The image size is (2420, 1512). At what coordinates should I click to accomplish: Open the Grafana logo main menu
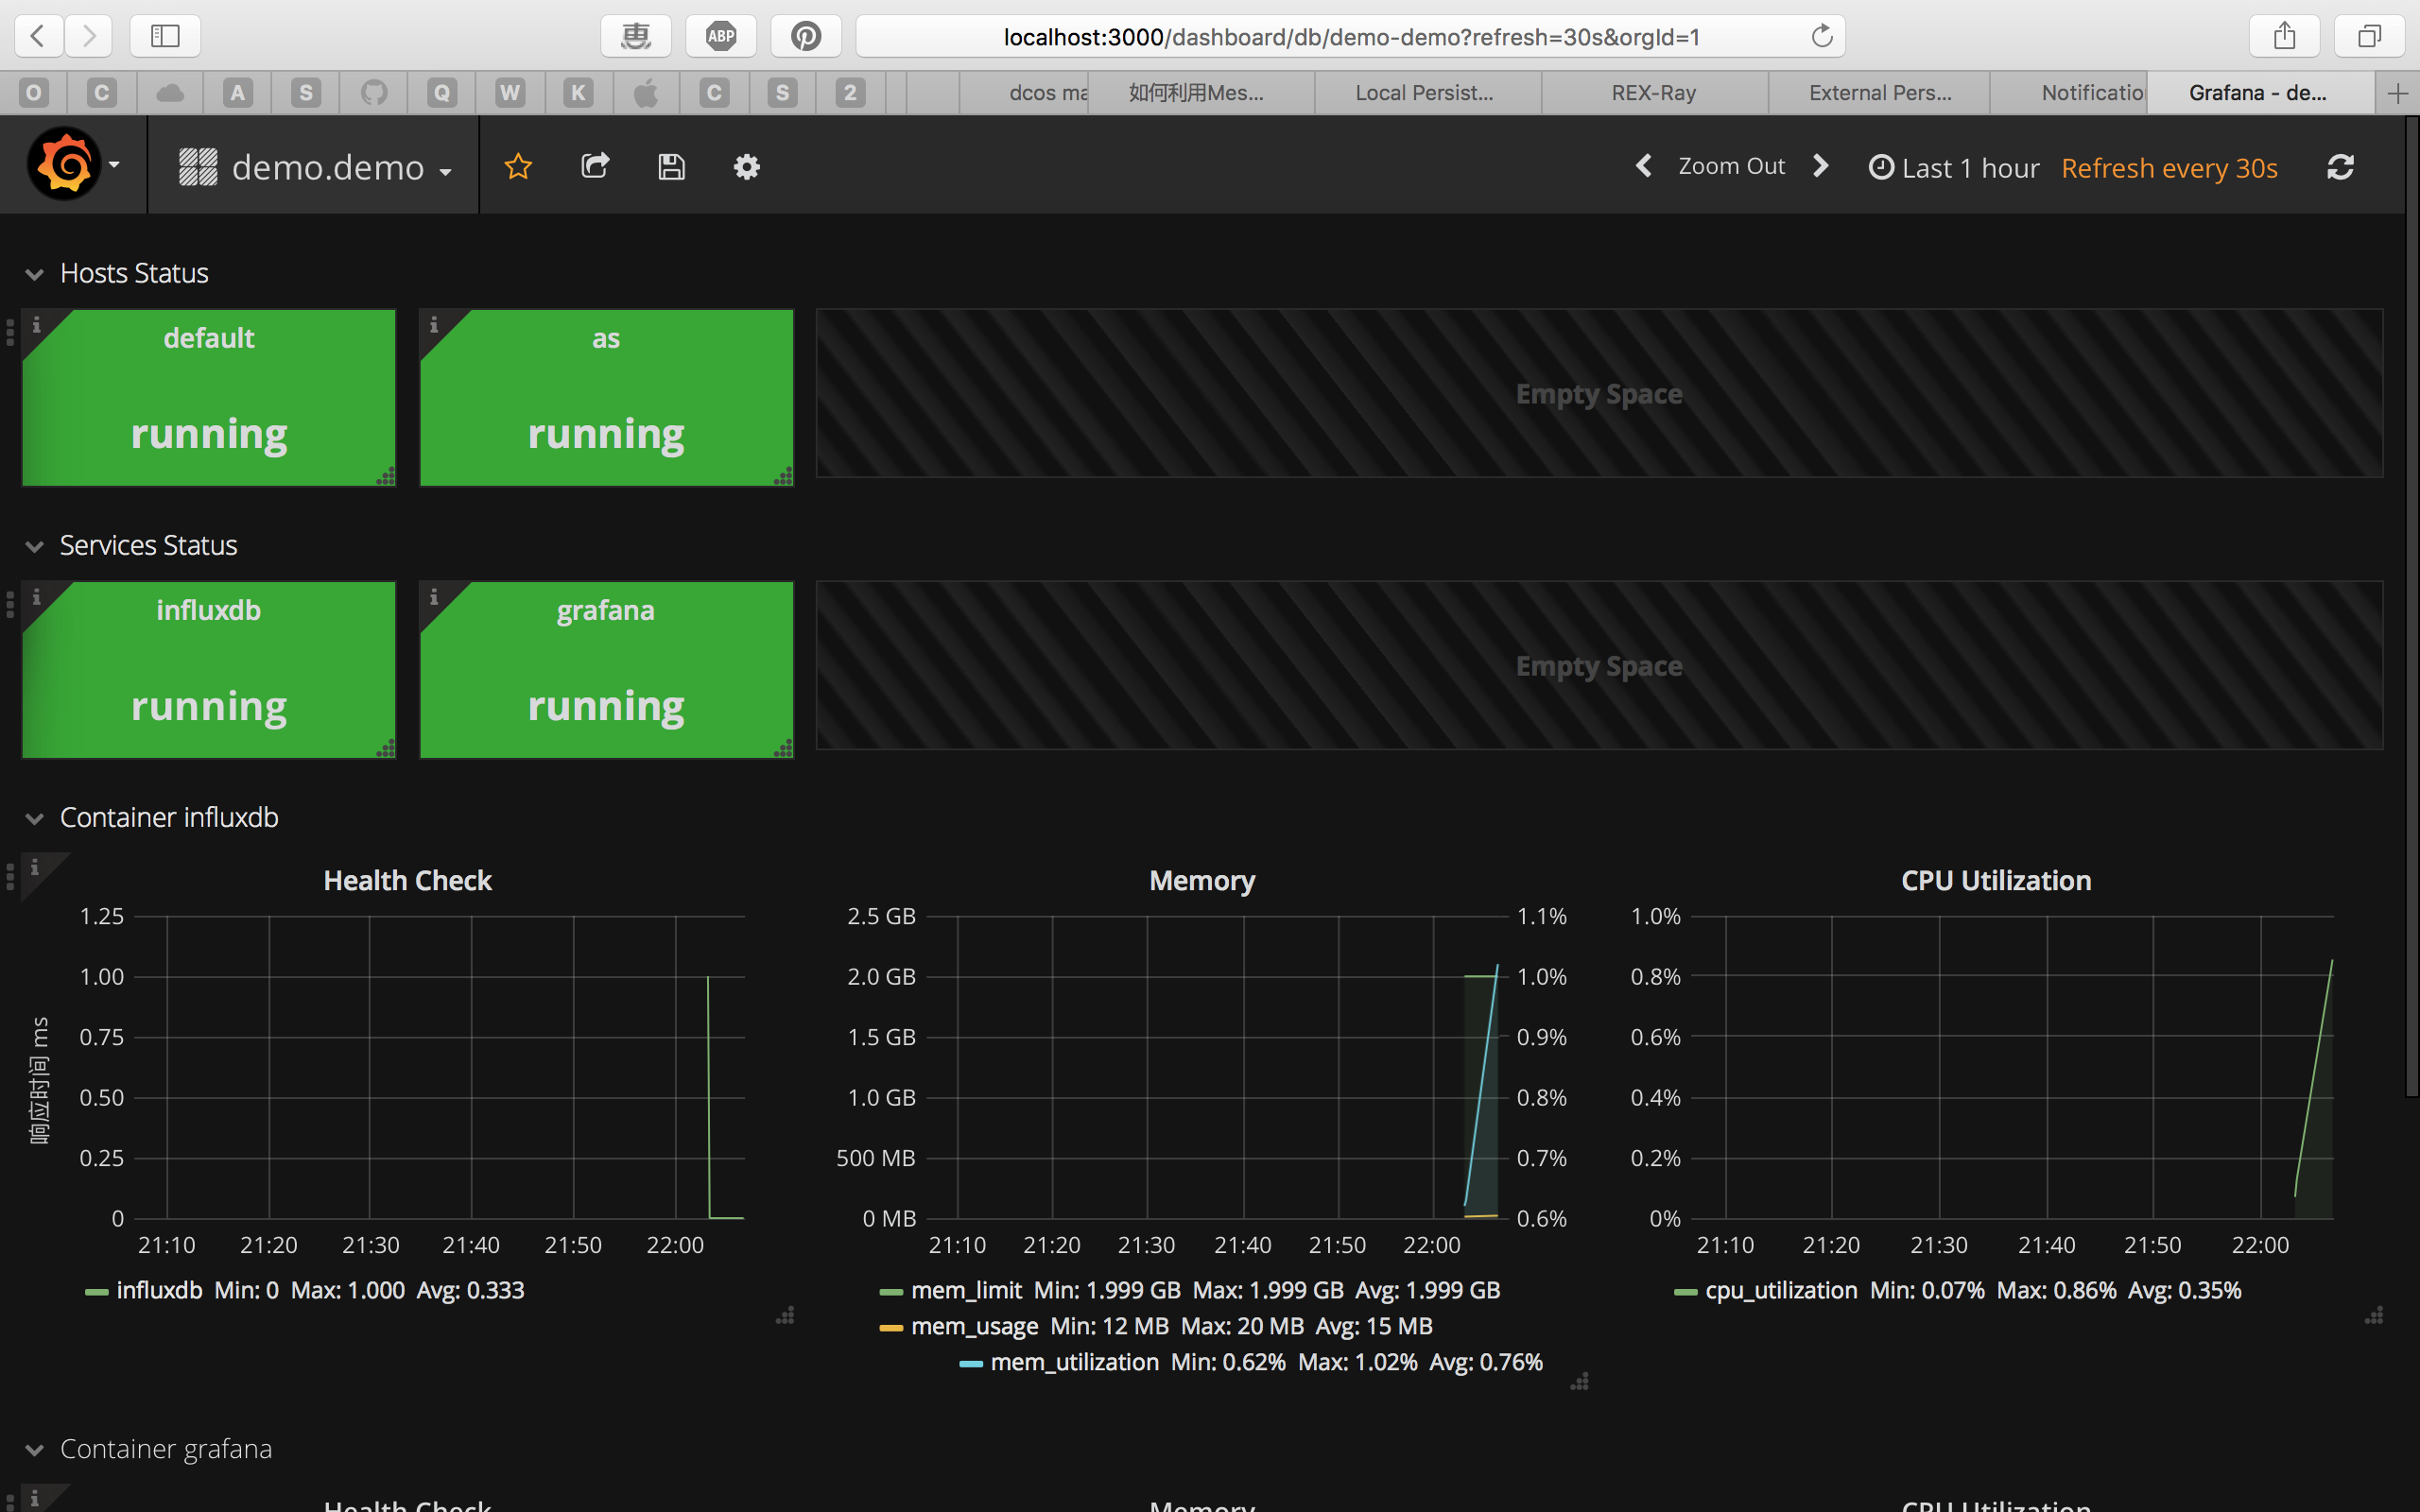(x=74, y=165)
